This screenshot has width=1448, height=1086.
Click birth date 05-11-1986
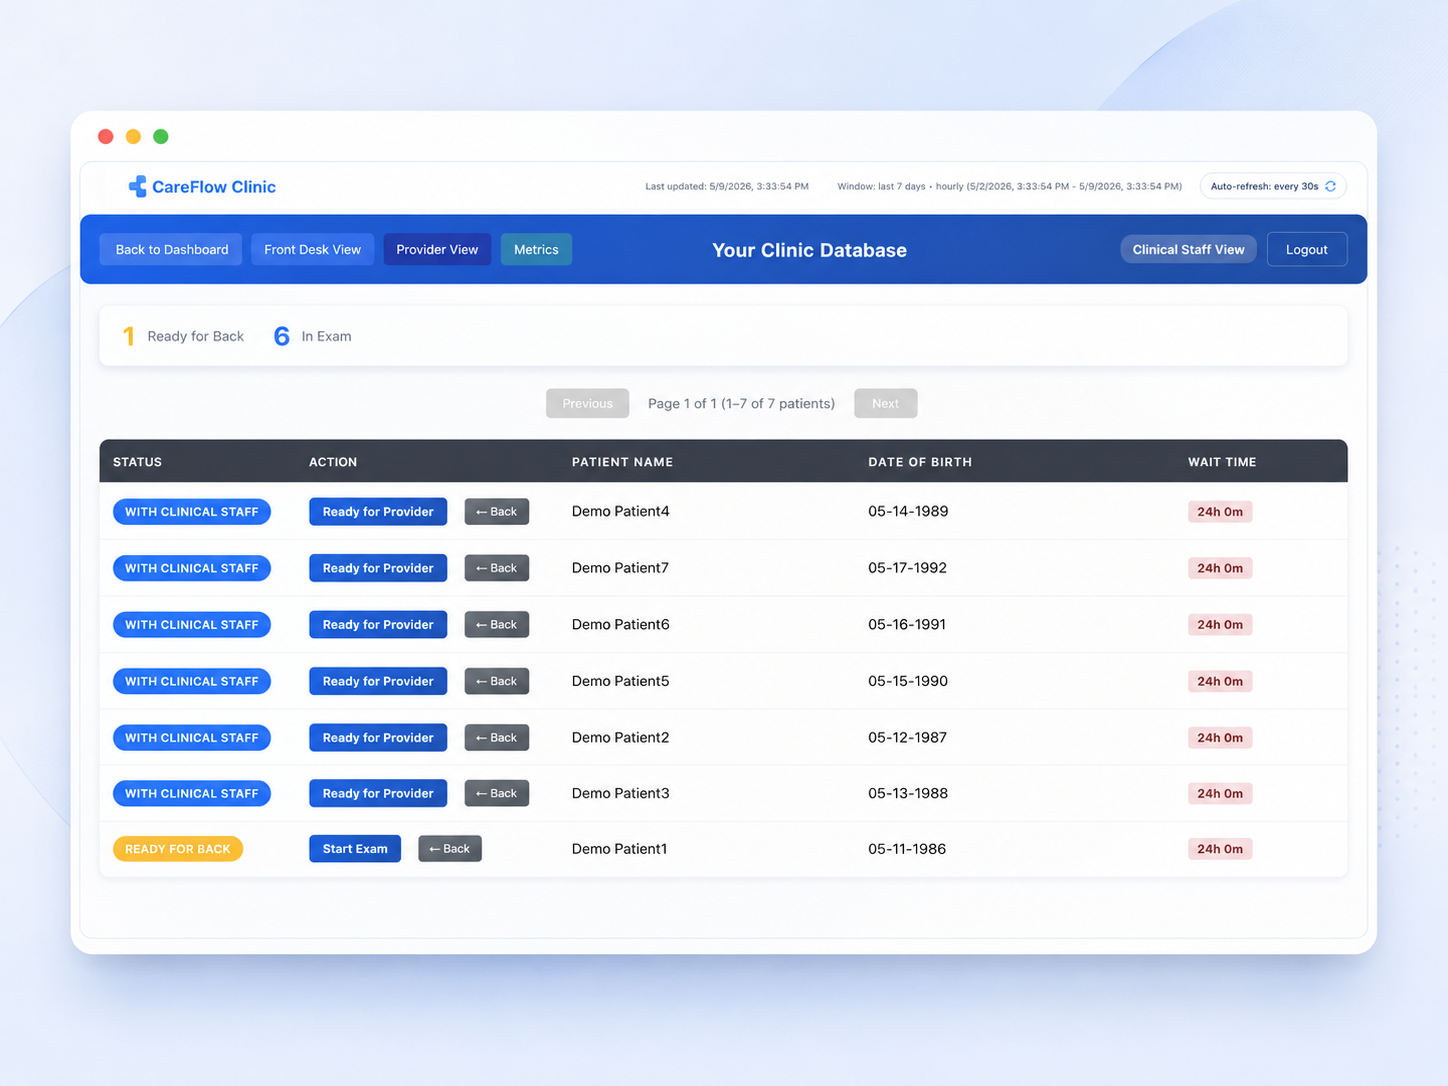(x=907, y=849)
